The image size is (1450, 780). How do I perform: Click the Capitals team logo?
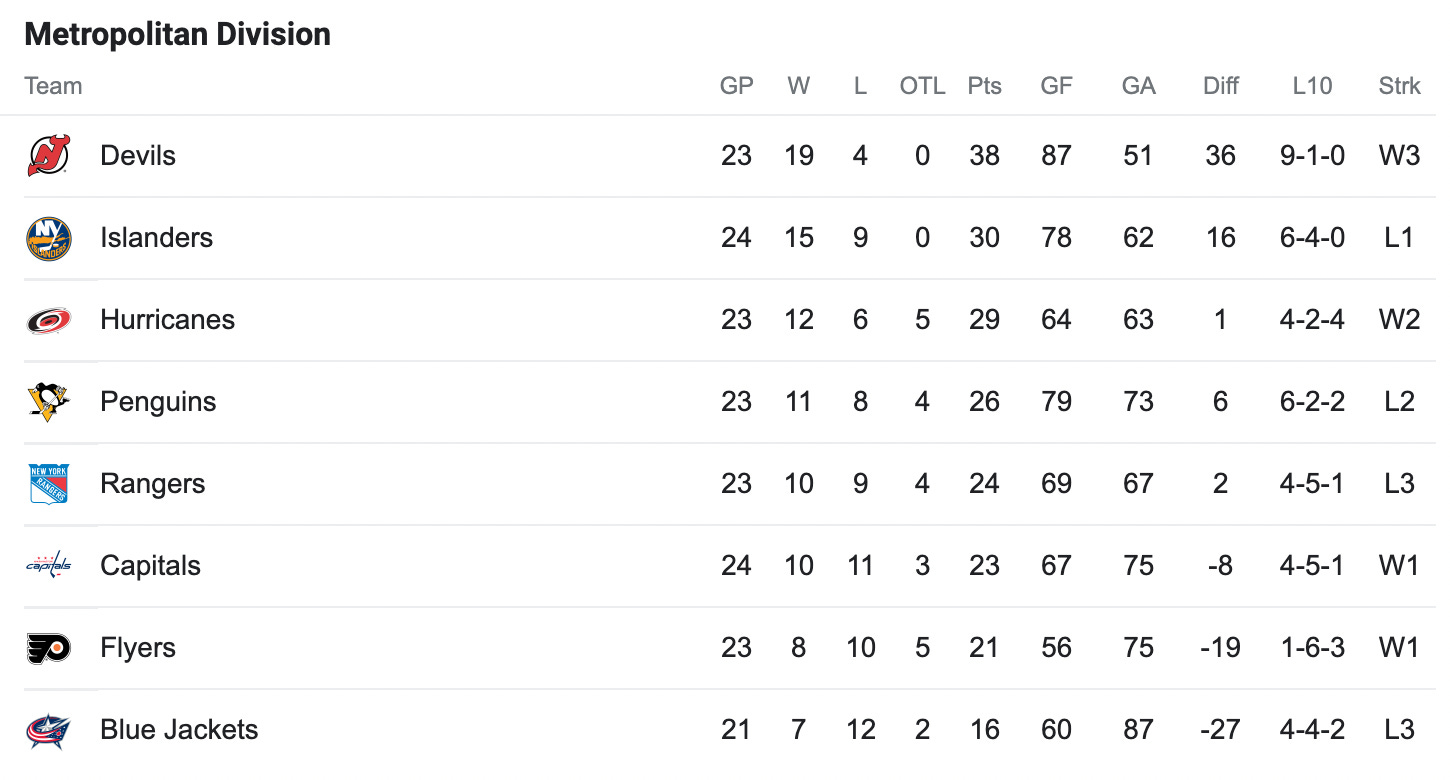(x=49, y=566)
